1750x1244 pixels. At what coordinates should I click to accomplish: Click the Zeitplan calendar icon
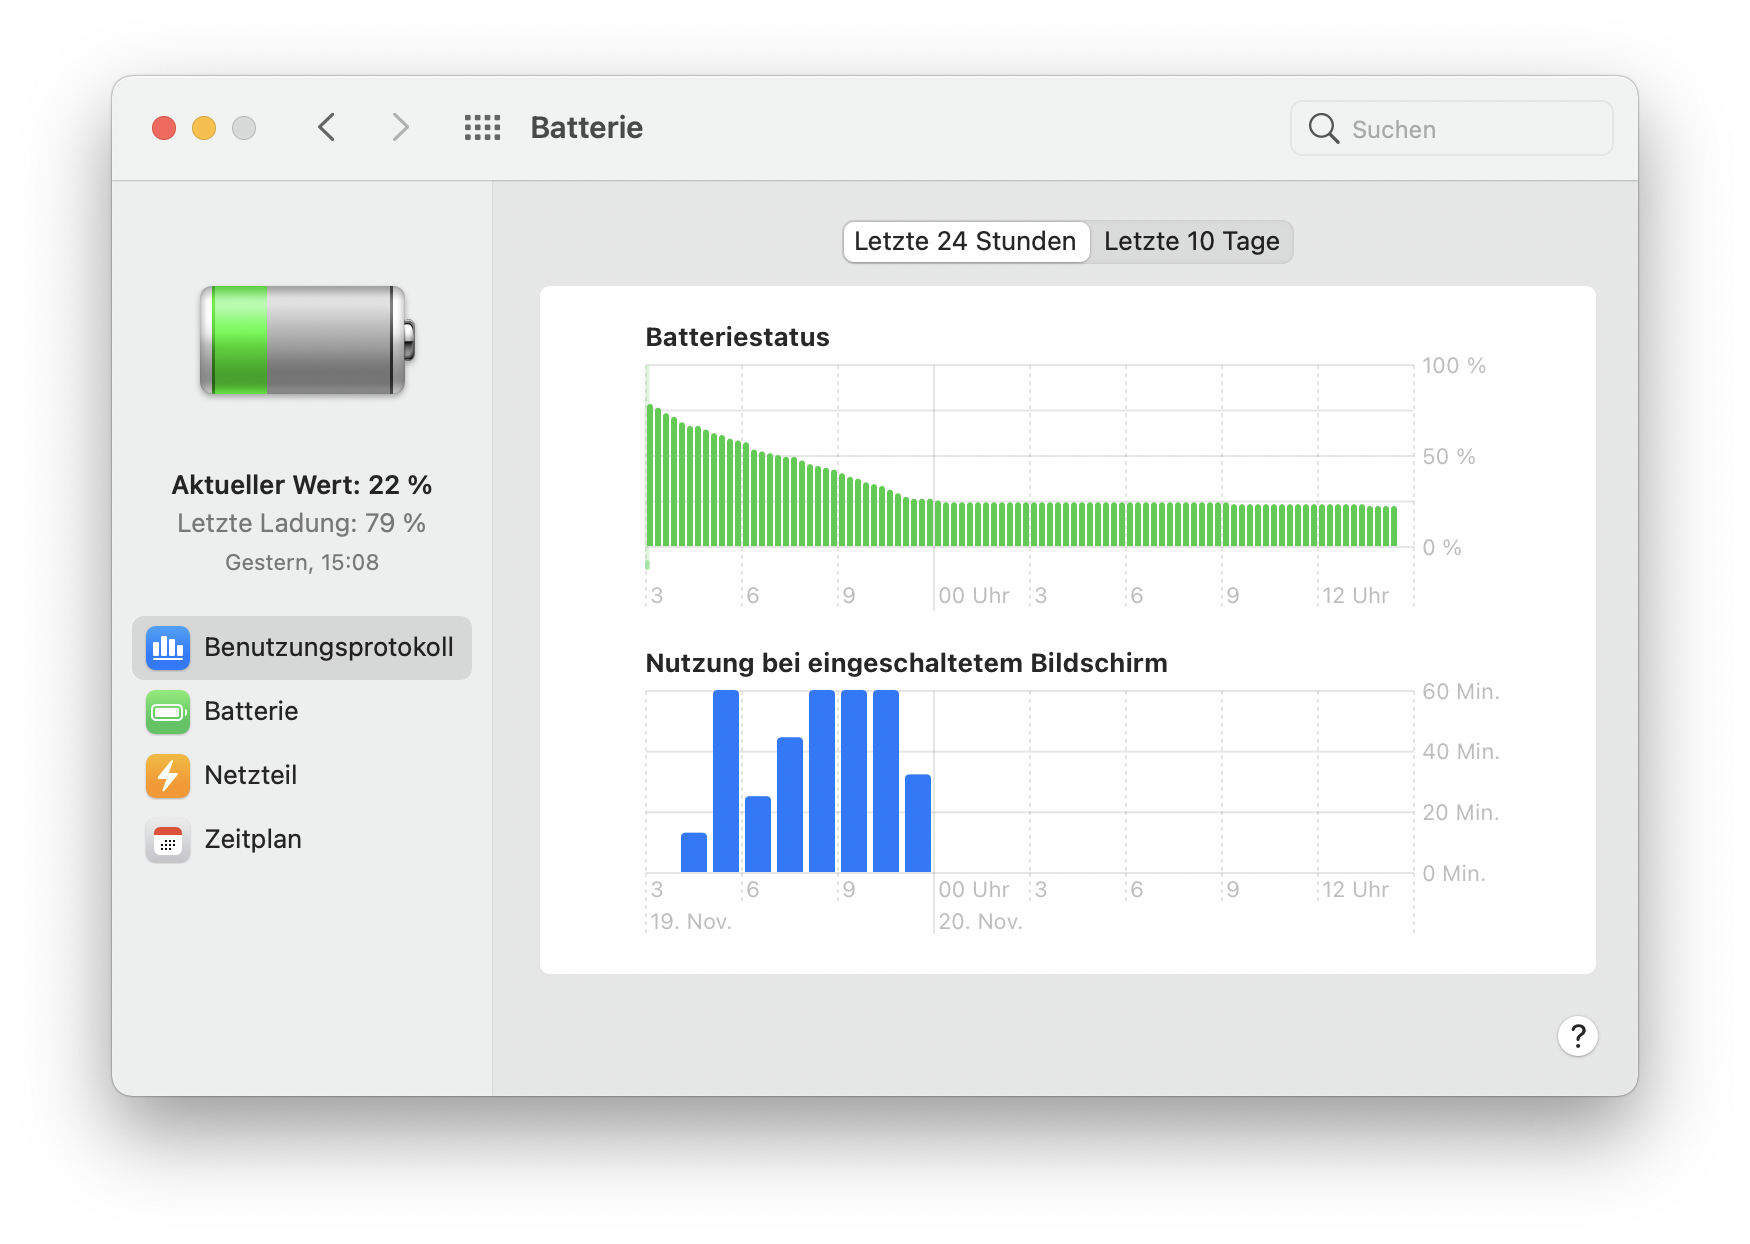pyautogui.click(x=168, y=840)
